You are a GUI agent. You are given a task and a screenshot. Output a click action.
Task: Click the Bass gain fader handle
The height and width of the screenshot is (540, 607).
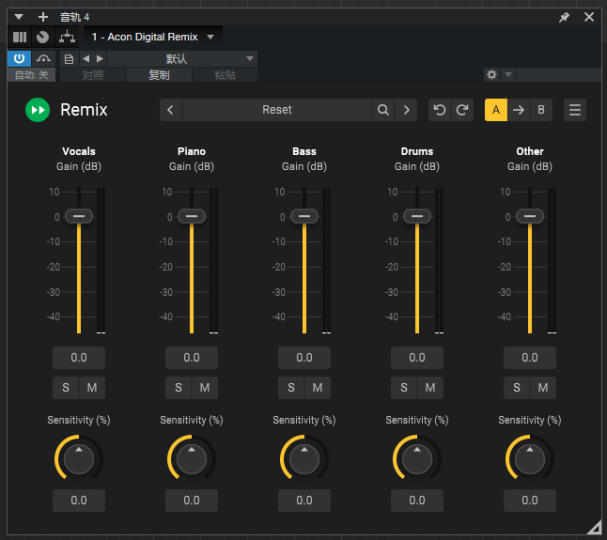pyautogui.click(x=305, y=216)
